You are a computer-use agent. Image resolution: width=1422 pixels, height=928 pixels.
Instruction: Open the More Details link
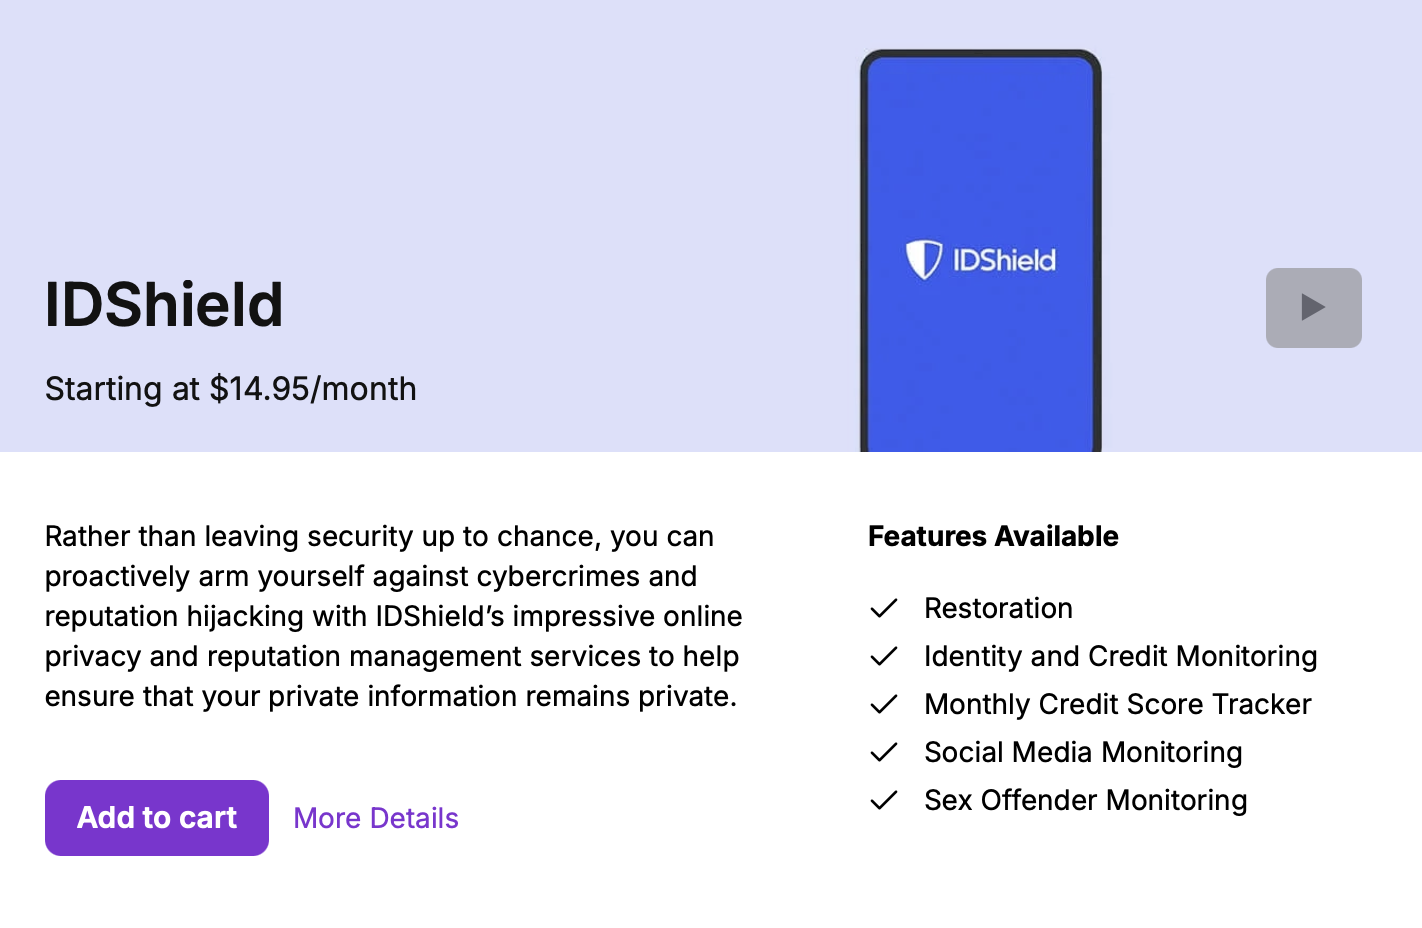click(376, 818)
